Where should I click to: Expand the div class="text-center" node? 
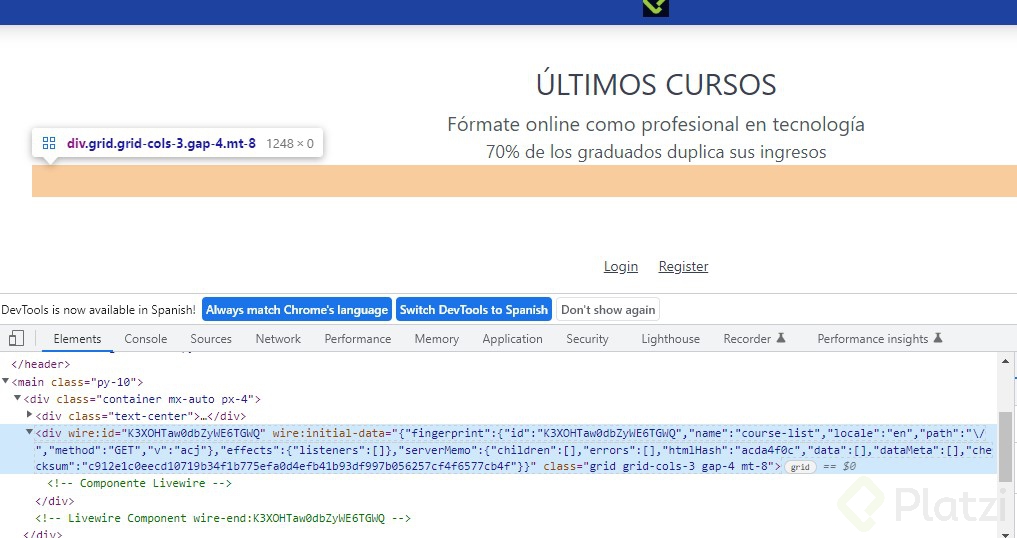pos(29,414)
